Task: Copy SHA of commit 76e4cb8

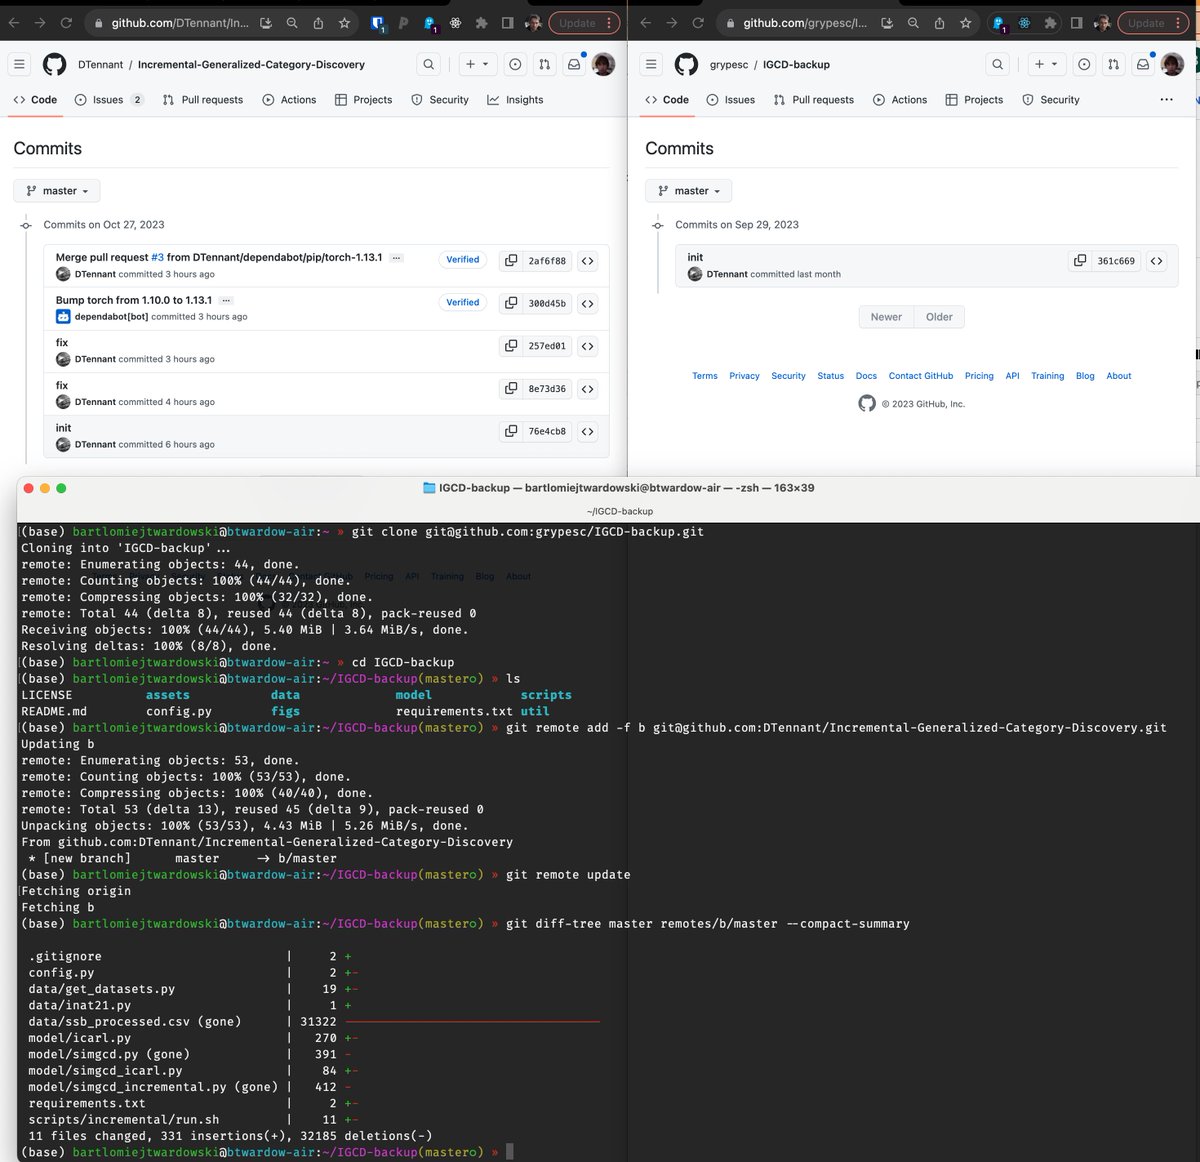Action: click(x=511, y=431)
